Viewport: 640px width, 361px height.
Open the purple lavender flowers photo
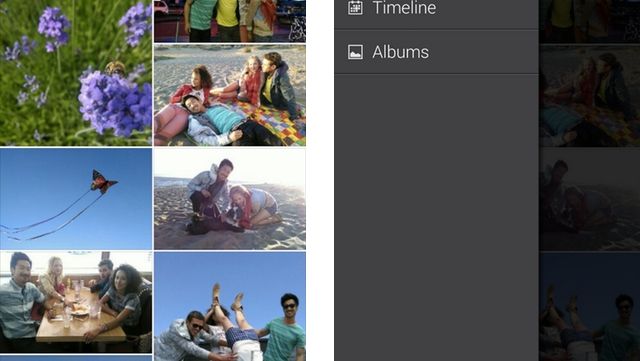pyautogui.click(x=76, y=73)
